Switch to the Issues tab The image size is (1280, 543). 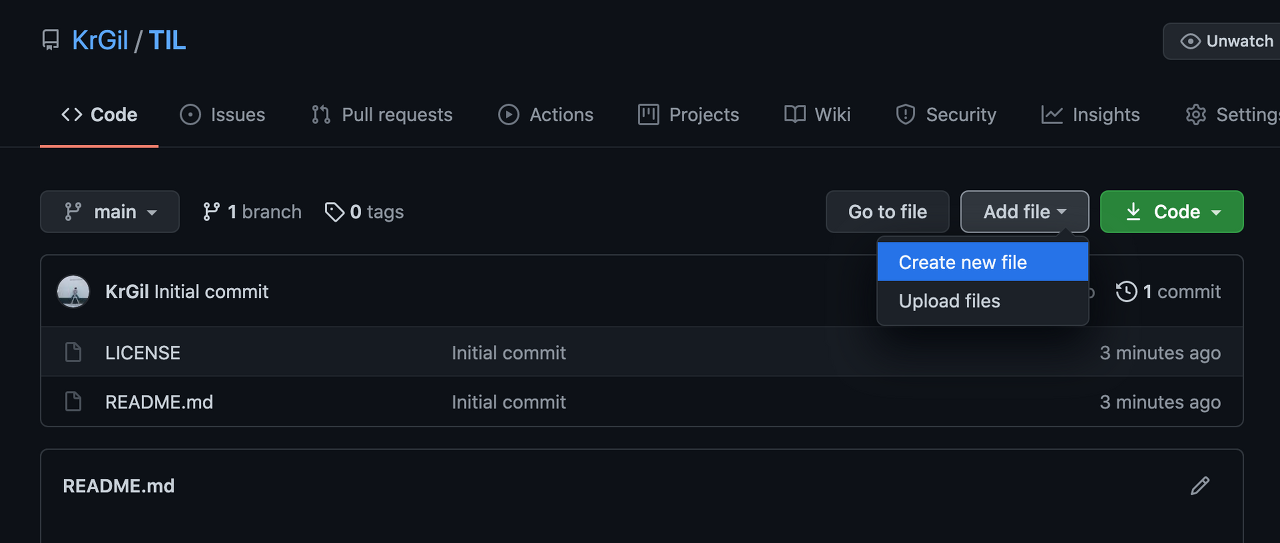pyautogui.click(x=222, y=115)
